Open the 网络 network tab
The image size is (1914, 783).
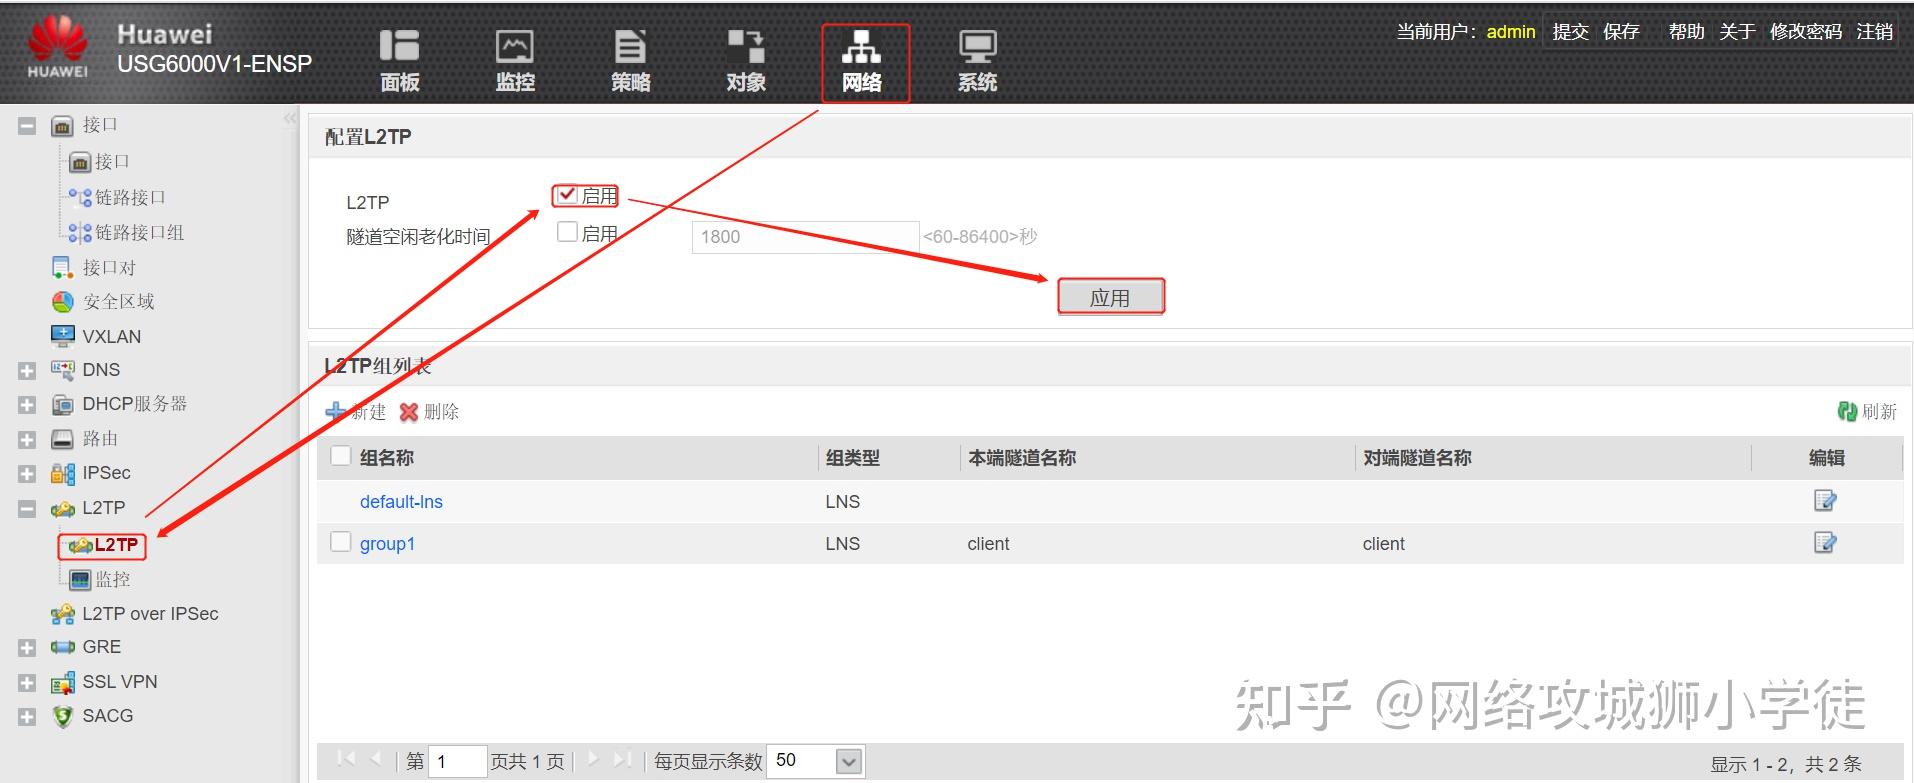coord(862,62)
